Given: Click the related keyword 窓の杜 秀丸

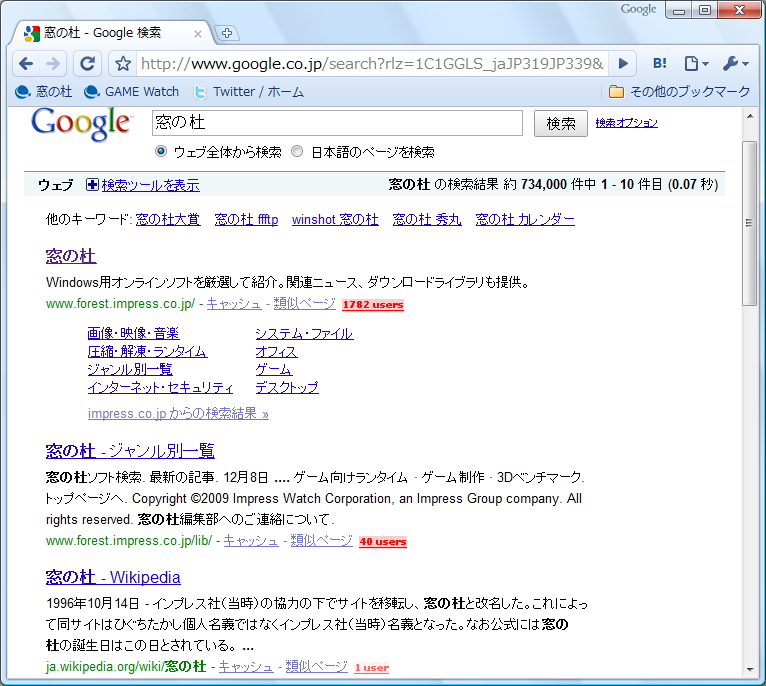Looking at the screenshot, I should coord(427,219).
